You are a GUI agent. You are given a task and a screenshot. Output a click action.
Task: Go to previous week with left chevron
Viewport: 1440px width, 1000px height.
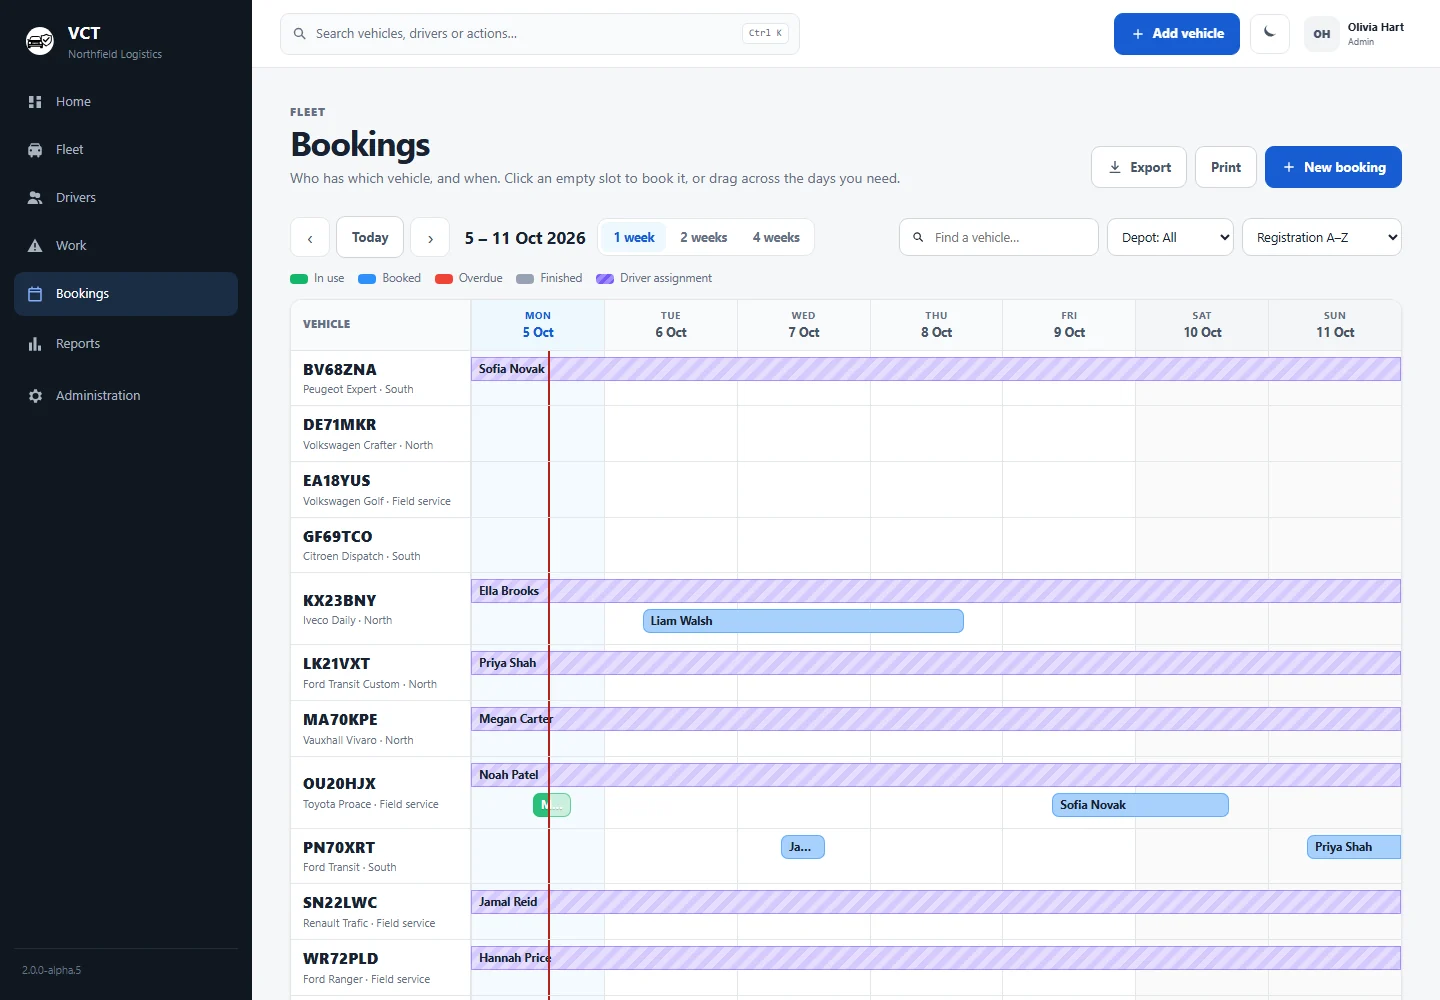tap(310, 238)
